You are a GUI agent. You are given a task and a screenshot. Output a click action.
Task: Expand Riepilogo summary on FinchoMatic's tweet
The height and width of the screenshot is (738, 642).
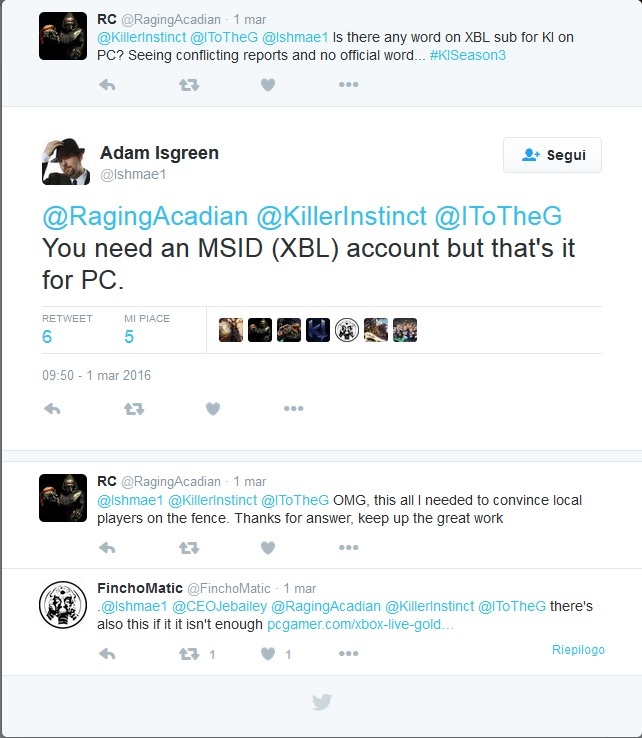(578, 650)
